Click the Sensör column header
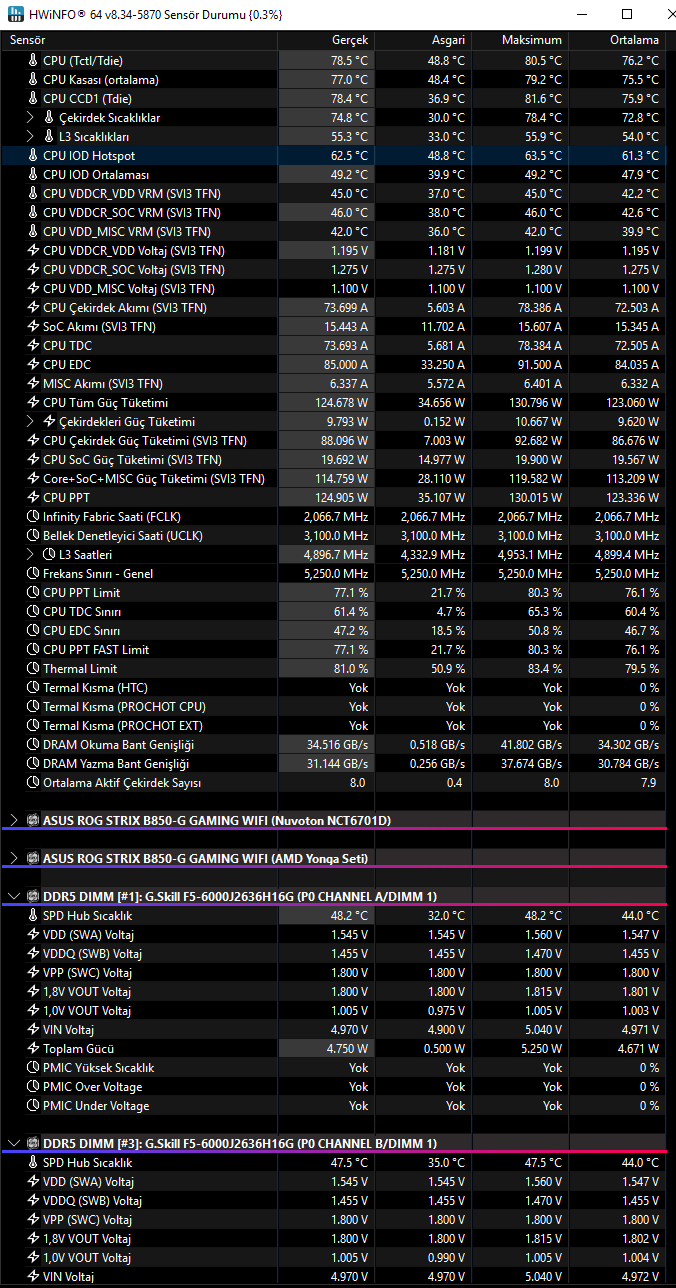Screen dimensions: 676x1288 [x=138, y=40]
